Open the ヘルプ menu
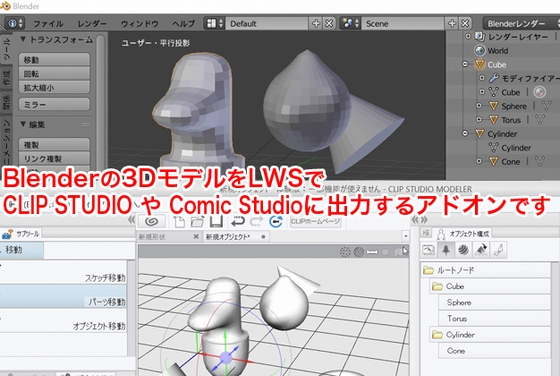 [x=184, y=24]
